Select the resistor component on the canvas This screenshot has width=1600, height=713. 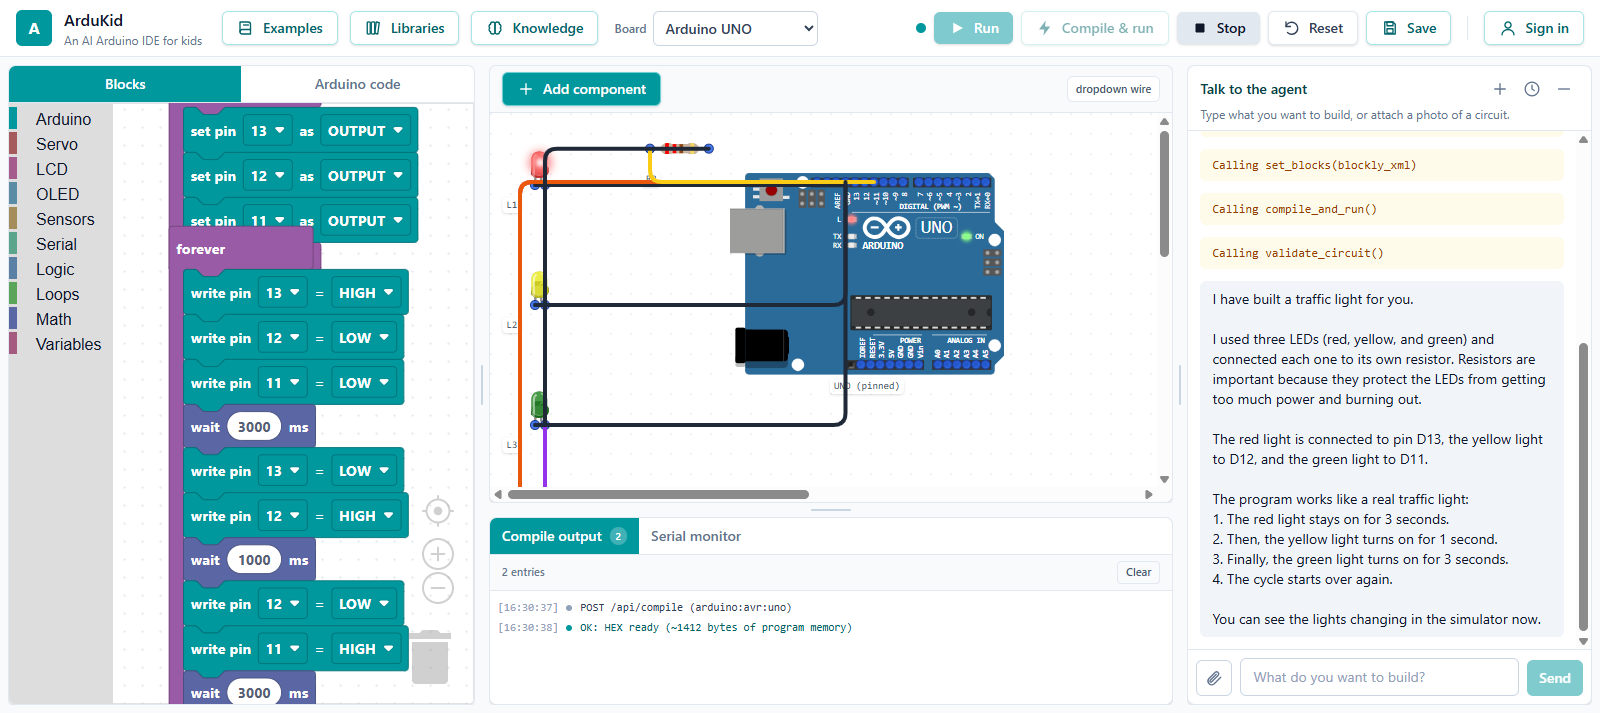[x=679, y=148]
